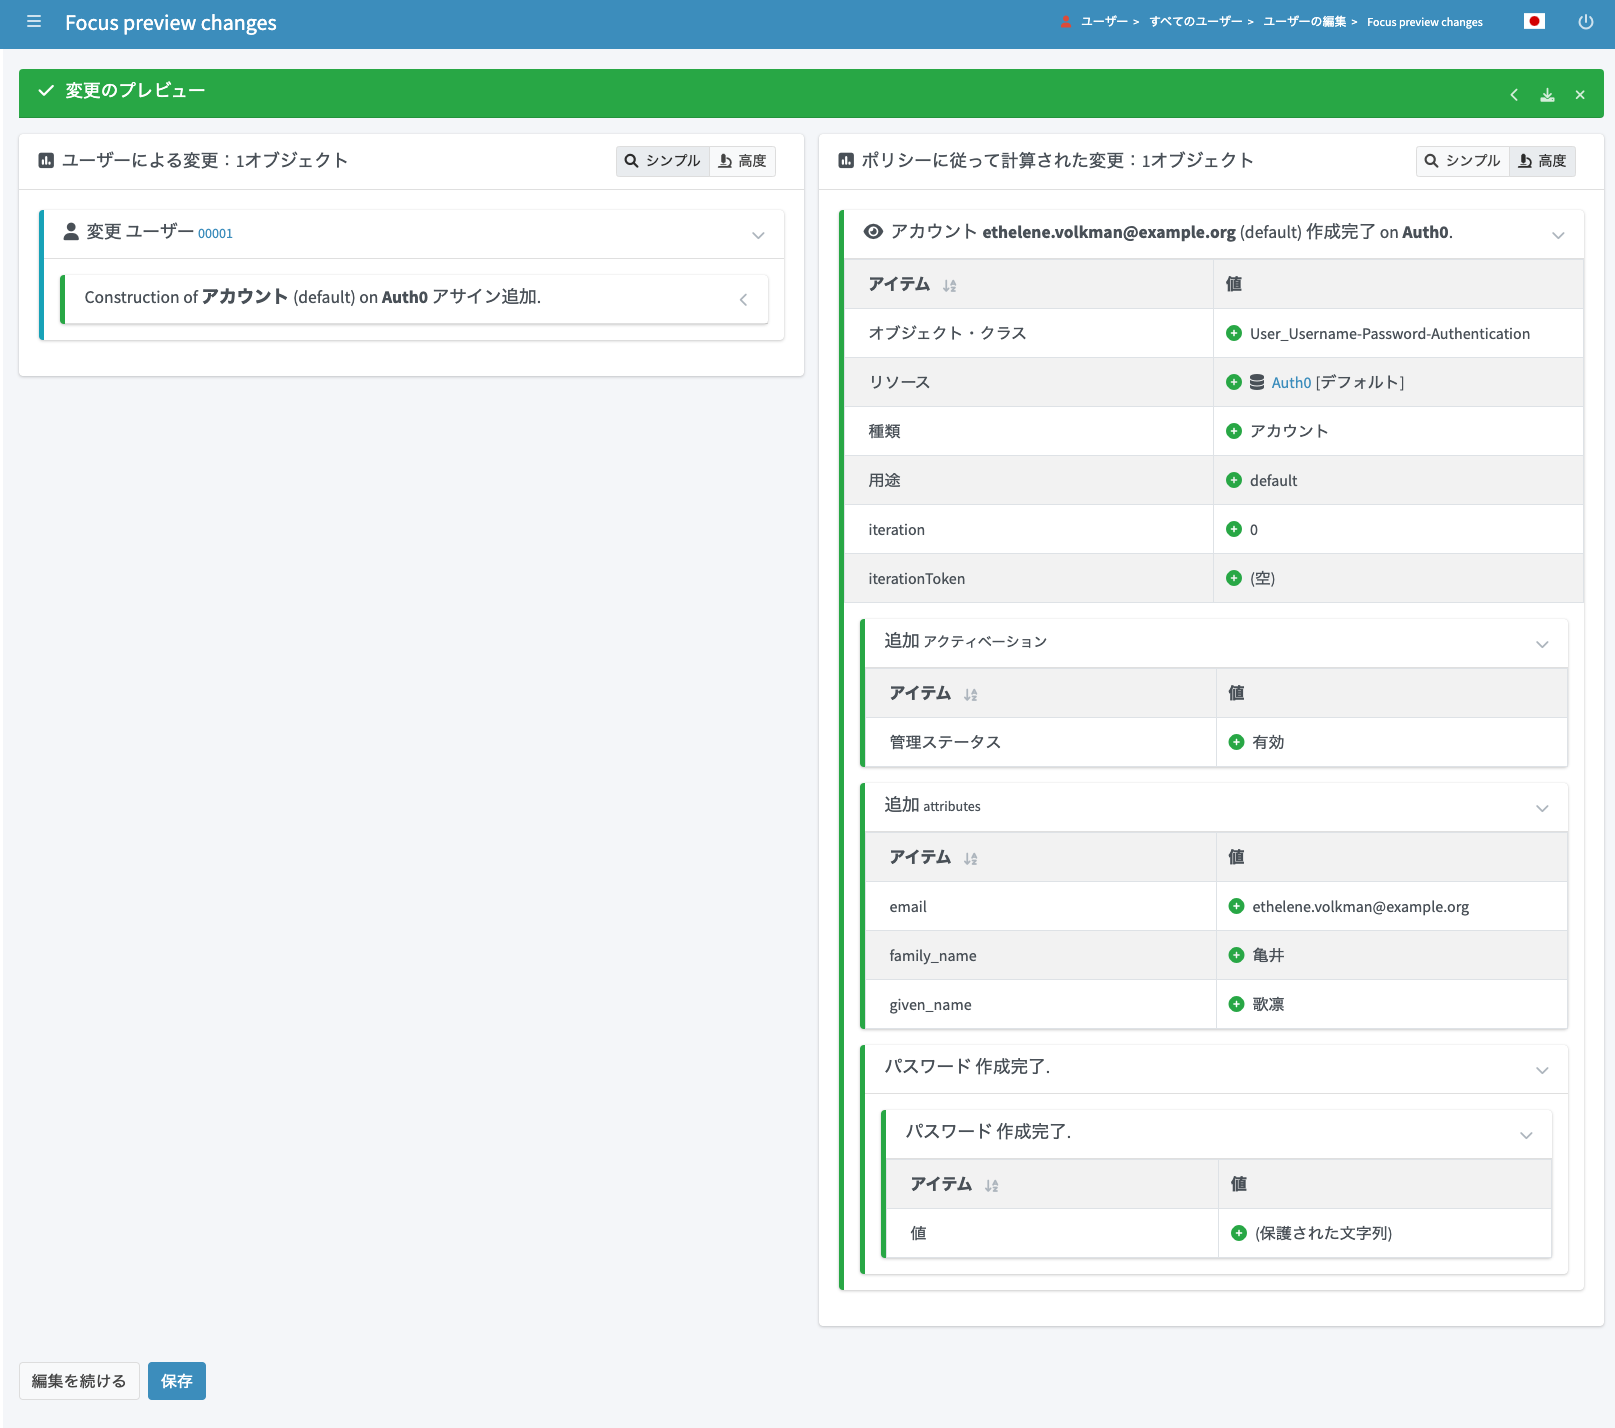Click the power logout icon
This screenshot has width=1615, height=1428.
(x=1586, y=22)
